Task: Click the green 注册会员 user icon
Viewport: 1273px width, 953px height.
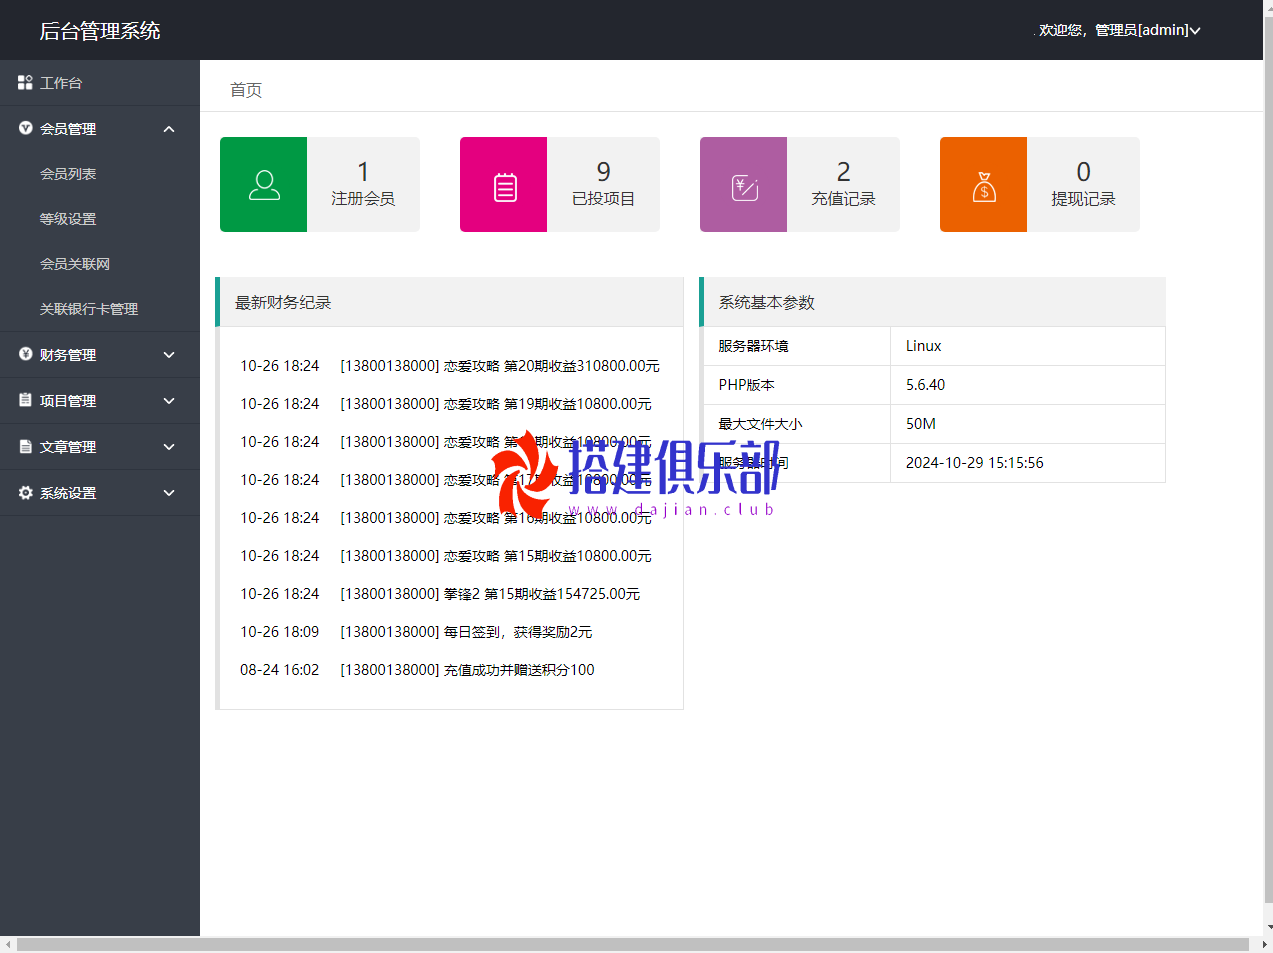Action: (264, 185)
